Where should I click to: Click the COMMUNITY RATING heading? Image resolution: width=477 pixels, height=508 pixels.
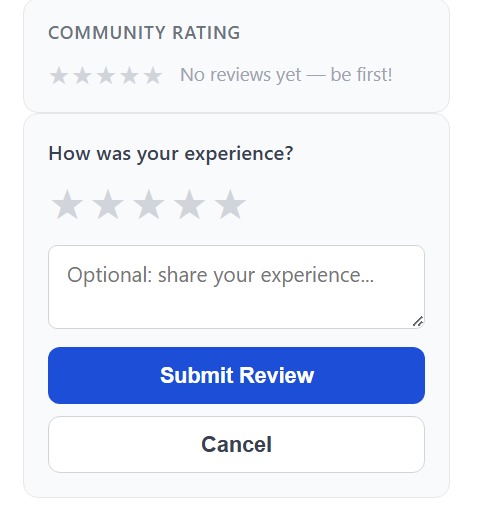[x=144, y=33]
